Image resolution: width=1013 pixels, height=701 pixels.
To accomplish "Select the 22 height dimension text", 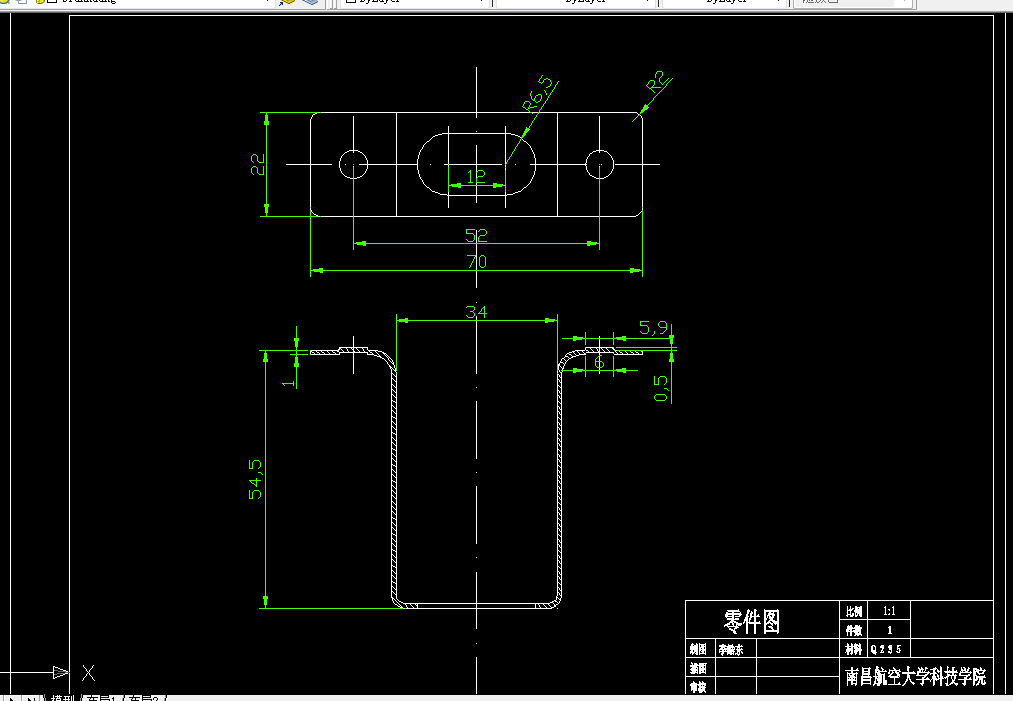I will click(x=258, y=164).
